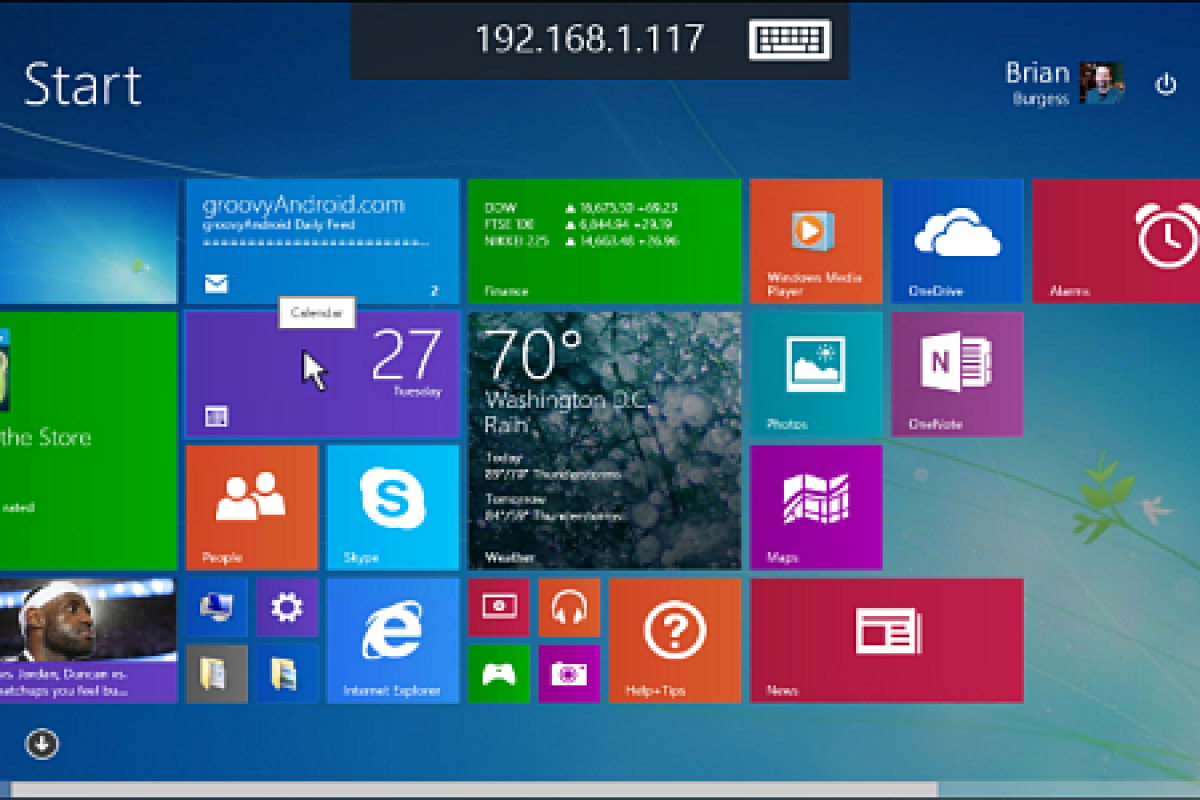The height and width of the screenshot is (800, 1200).
Task: Click the power options button
Action: pyautogui.click(x=1166, y=84)
